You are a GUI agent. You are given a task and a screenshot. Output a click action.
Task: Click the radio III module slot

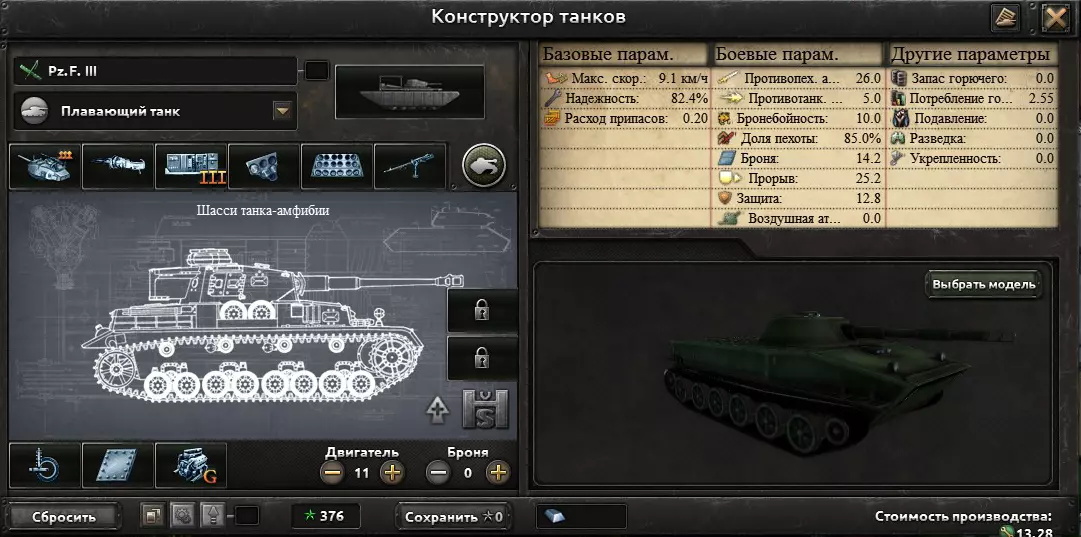tap(191, 166)
